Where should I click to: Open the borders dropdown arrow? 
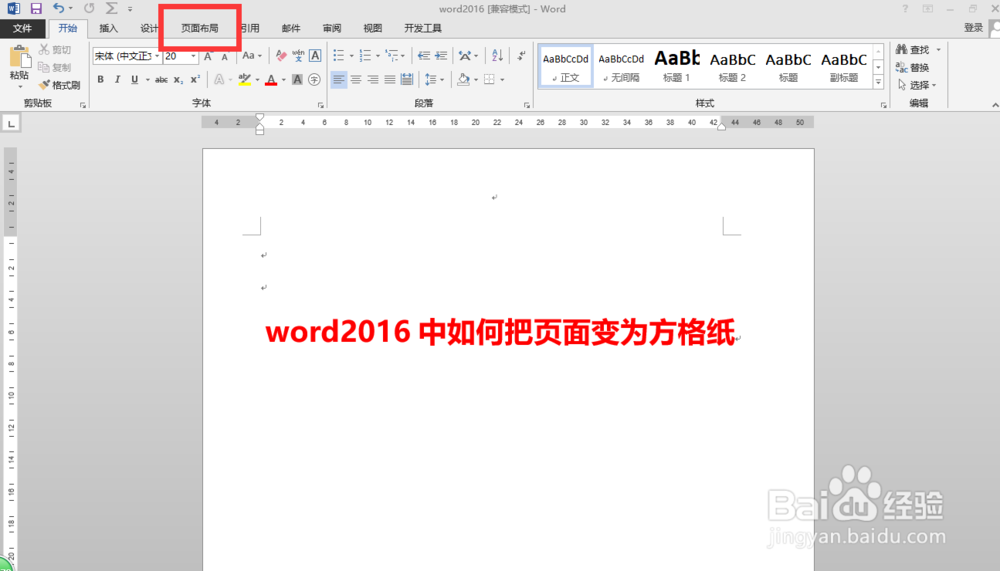pos(503,80)
